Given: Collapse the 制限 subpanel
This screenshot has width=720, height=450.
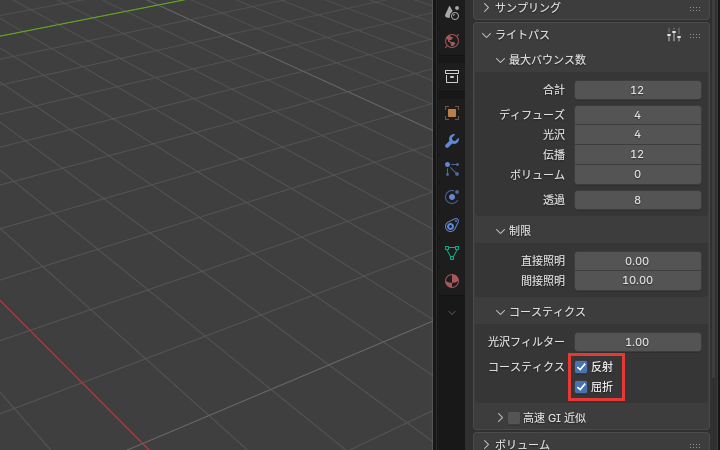Looking at the screenshot, I should click(x=501, y=231).
